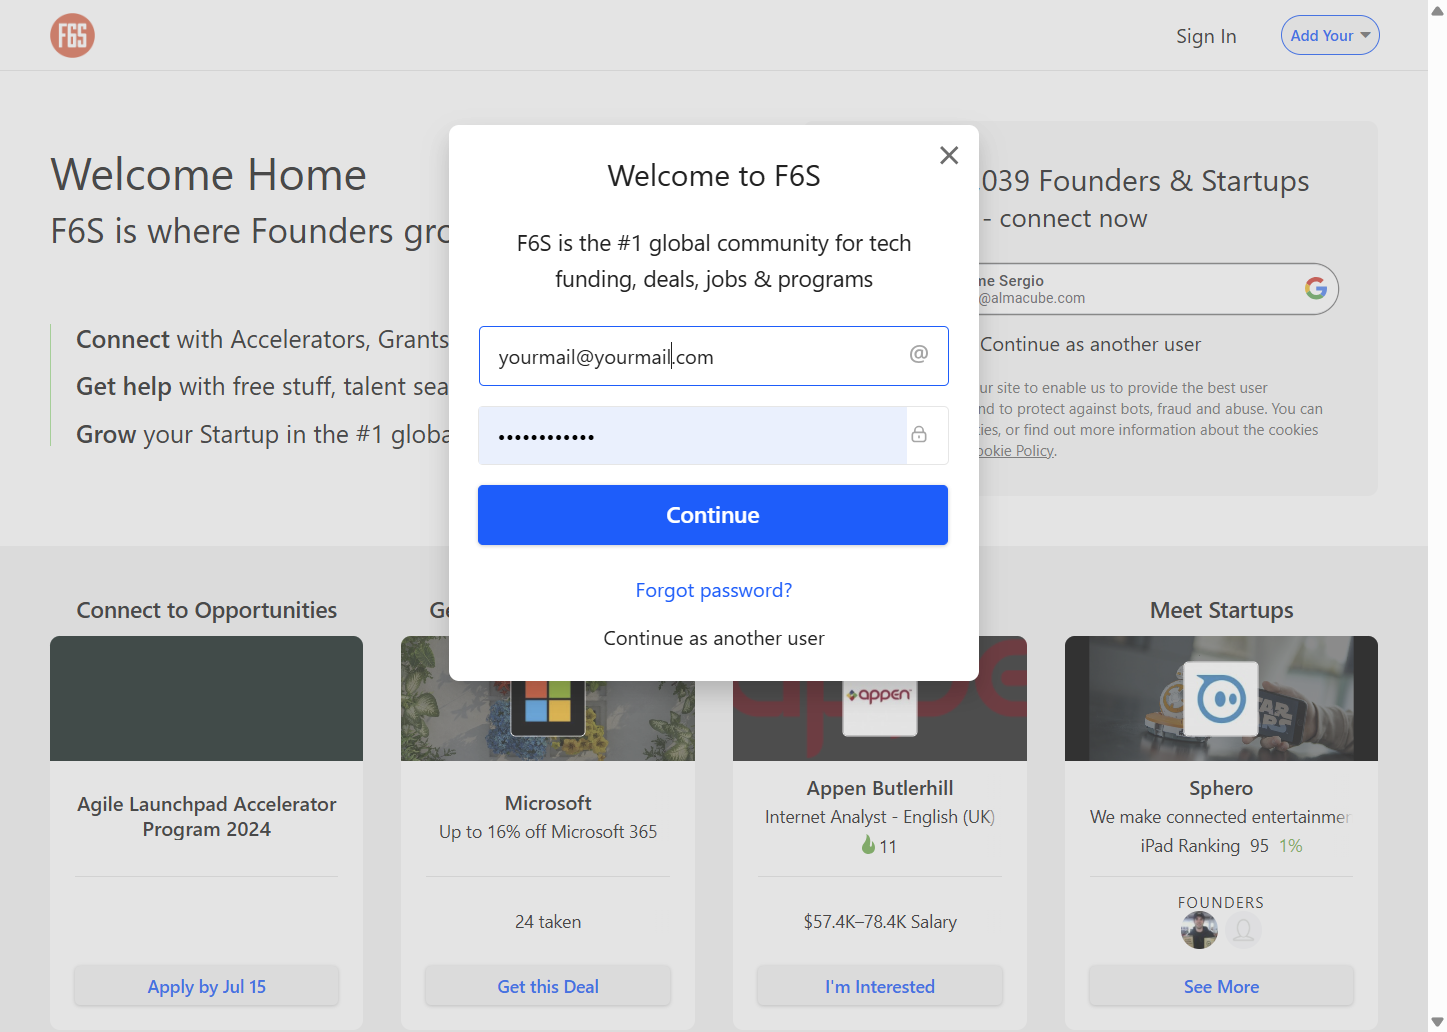The image size is (1447, 1032).
Task: Click the Meet Startups heading
Action: coord(1221,610)
